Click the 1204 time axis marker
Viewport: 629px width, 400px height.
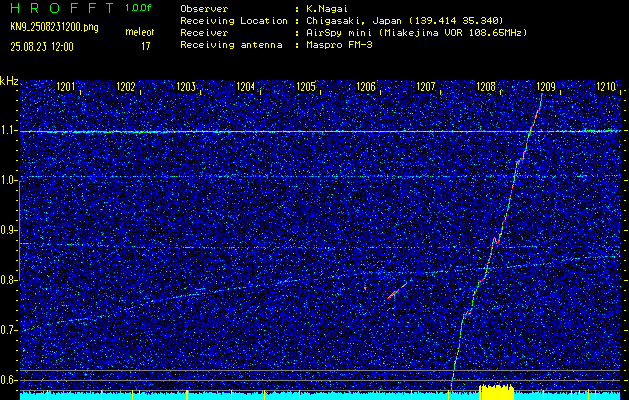tap(246, 86)
